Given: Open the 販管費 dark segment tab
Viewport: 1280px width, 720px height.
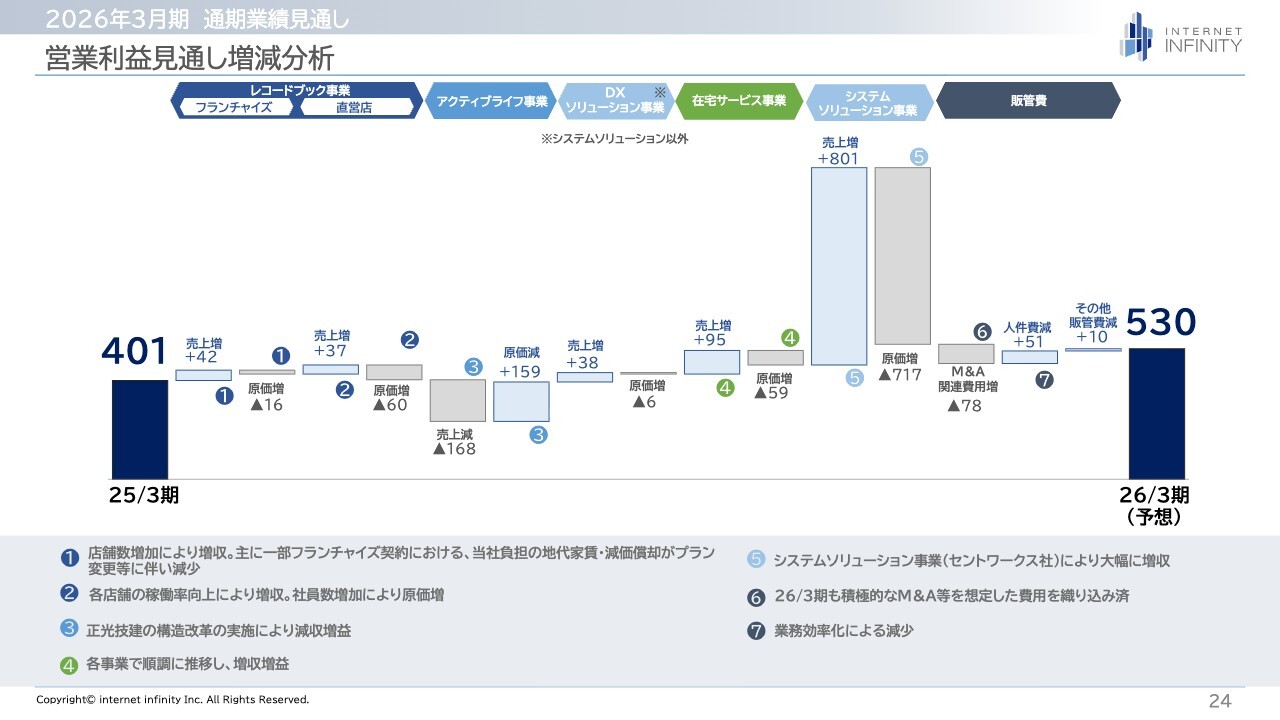Looking at the screenshot, I should (x=1027, y=101).
